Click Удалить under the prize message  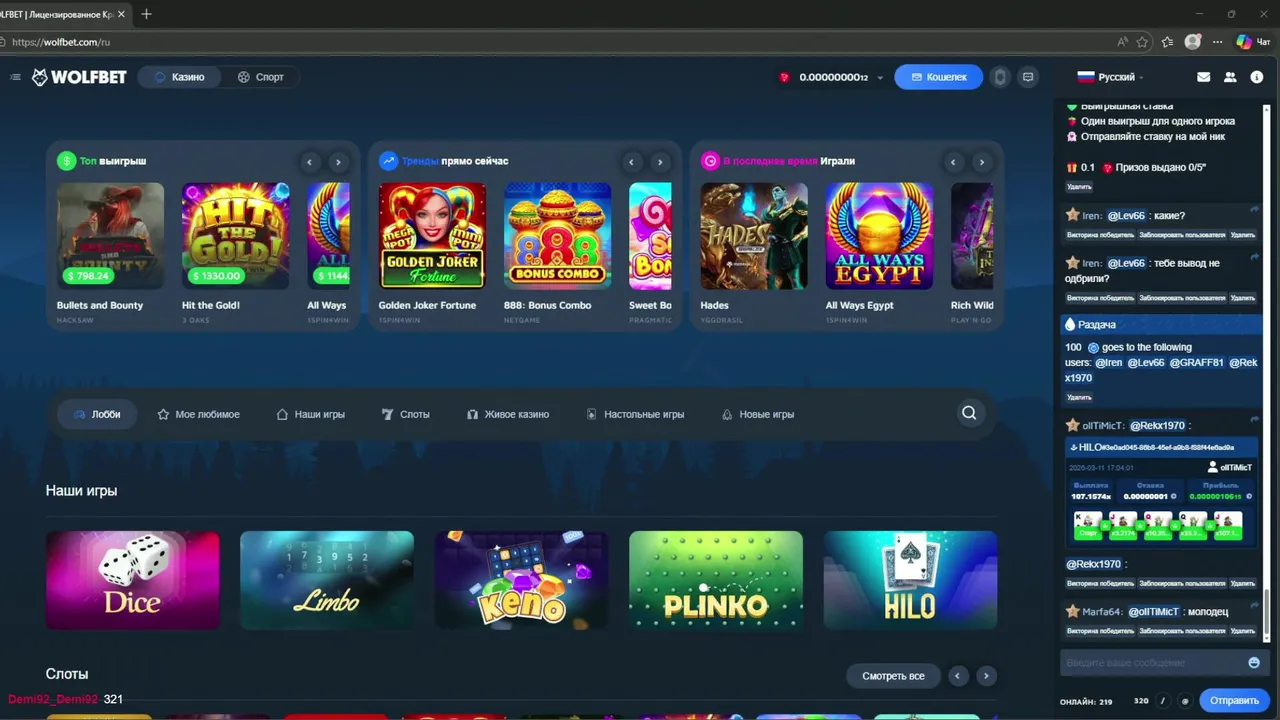click(1079, 187)
